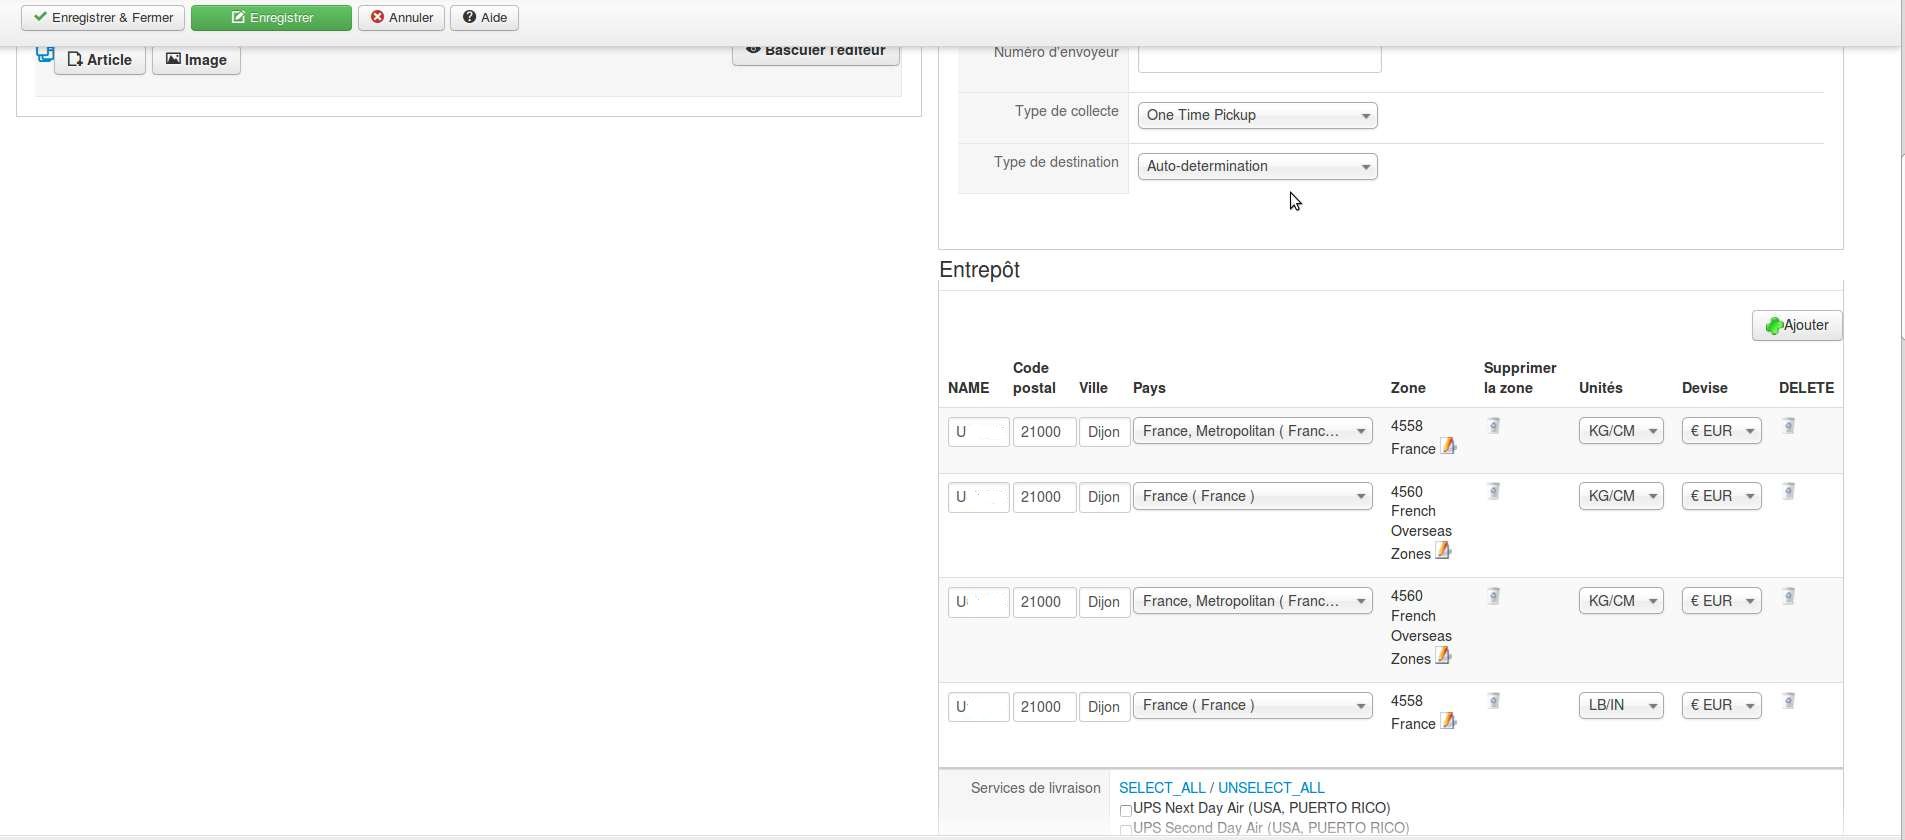This screenshot has height=840, width=1905.
Task: Insert an Article with the editor button
Action: (x=100, y=60)
